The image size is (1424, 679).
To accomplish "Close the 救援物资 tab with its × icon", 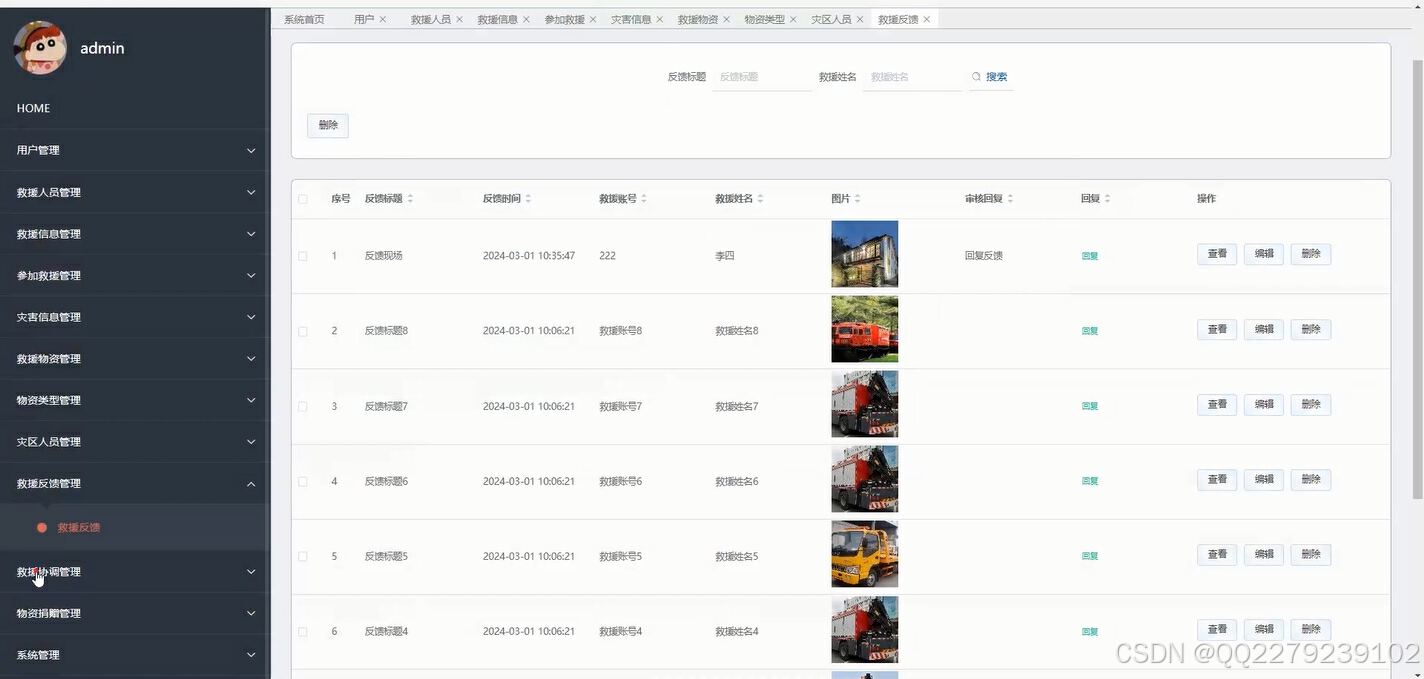I will (x=727, y=18).
